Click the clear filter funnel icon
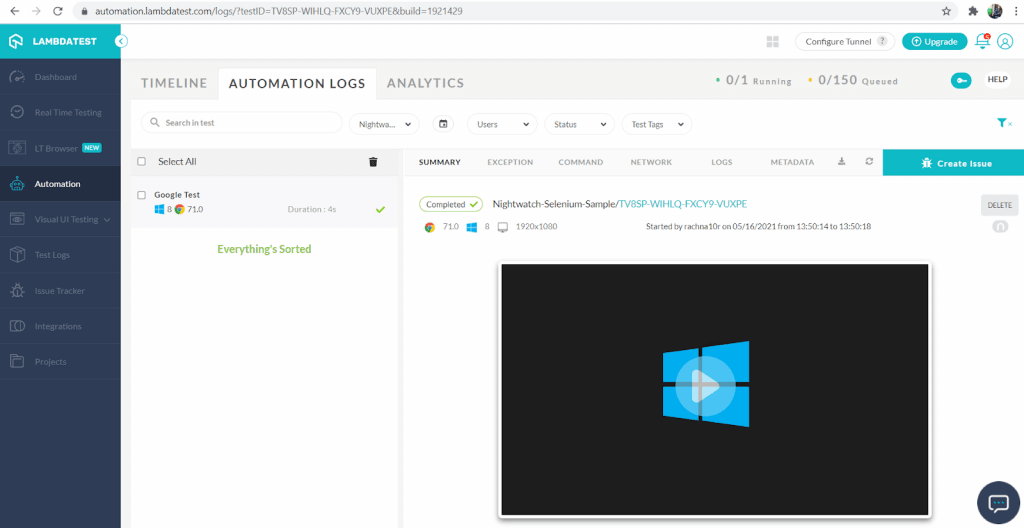This screenshot has width=1024, height=528. point(1003,123)
